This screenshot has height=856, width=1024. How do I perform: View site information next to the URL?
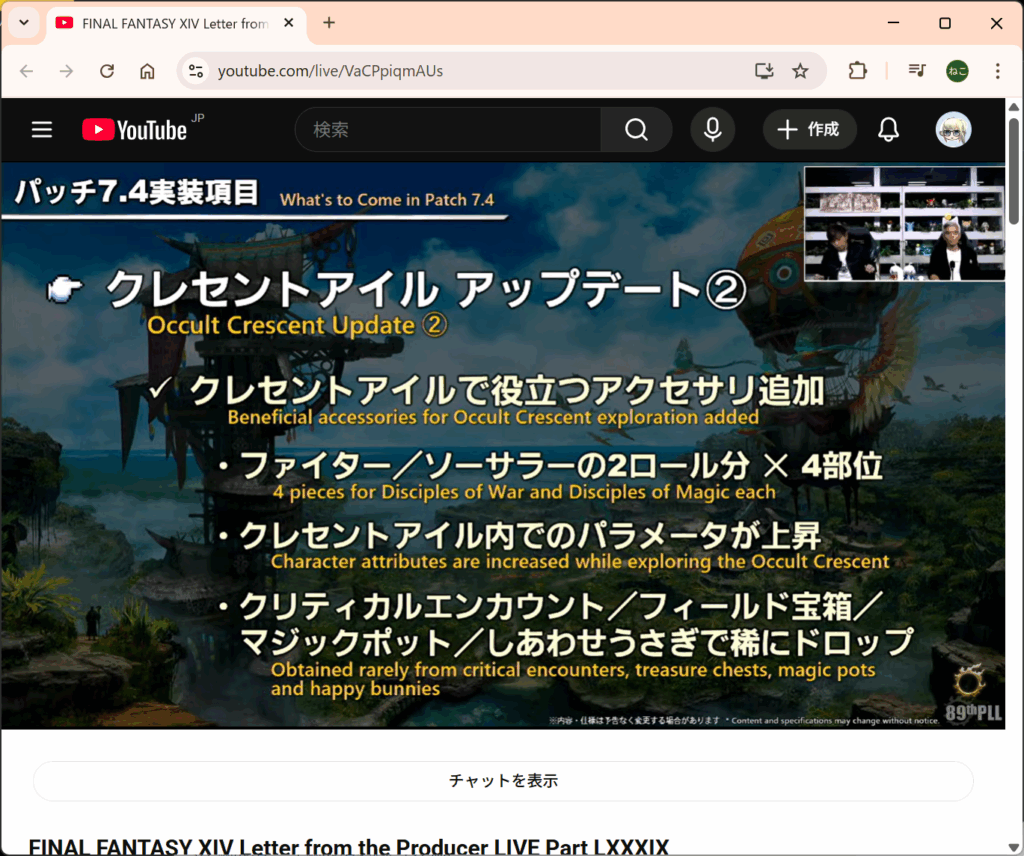click(196, 71)
